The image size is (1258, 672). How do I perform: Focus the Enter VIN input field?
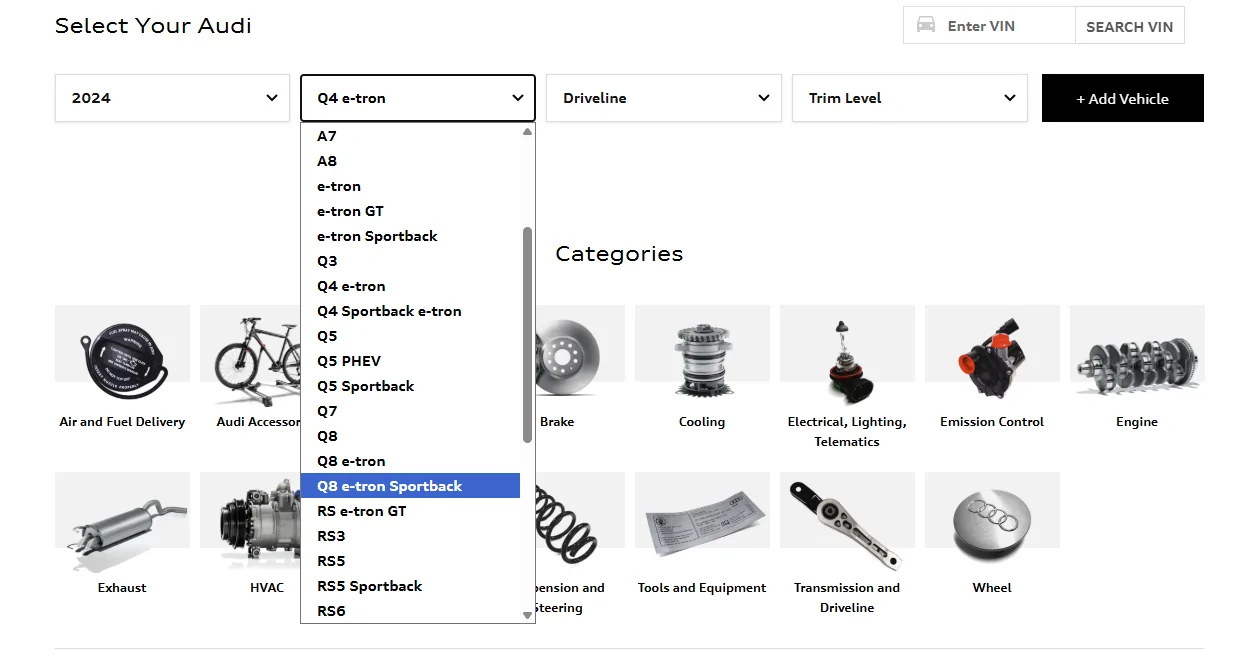[x=1005, y=26]
